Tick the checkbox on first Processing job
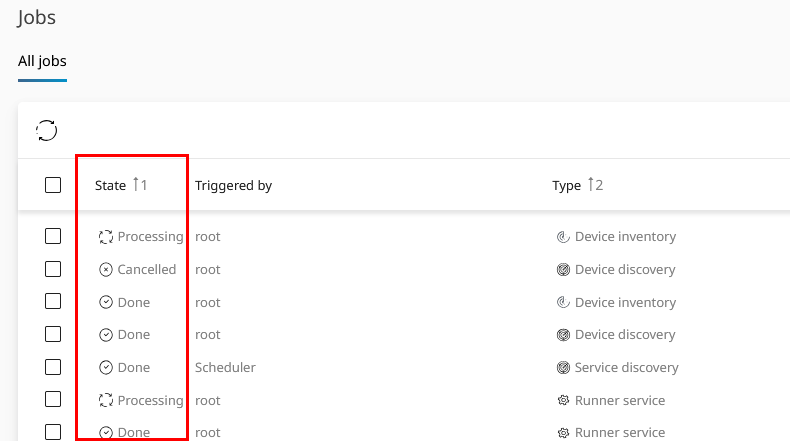 (x=53, y=237)
